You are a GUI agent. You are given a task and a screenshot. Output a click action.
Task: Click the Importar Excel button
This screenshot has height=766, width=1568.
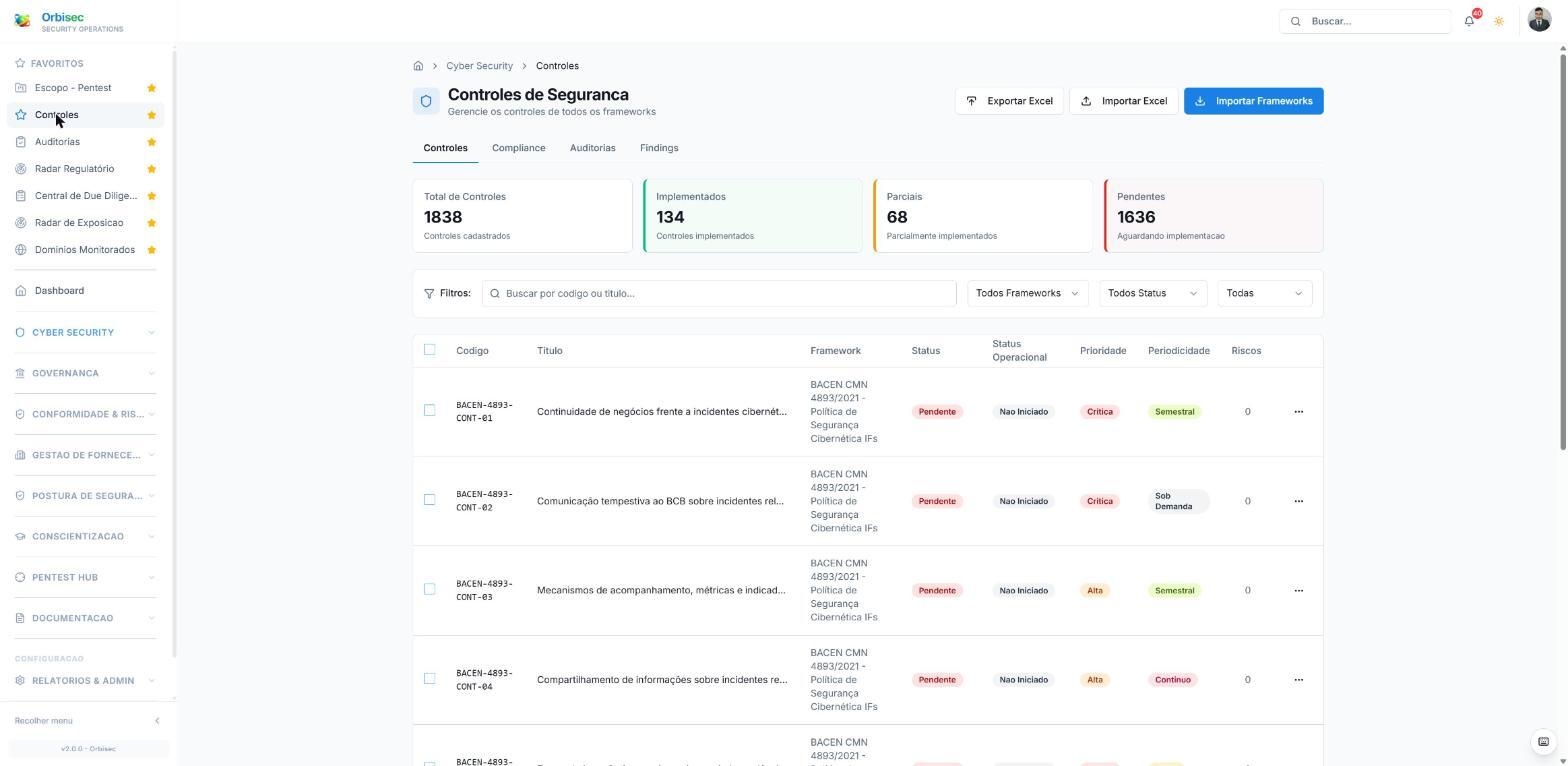coord(1124,101)
